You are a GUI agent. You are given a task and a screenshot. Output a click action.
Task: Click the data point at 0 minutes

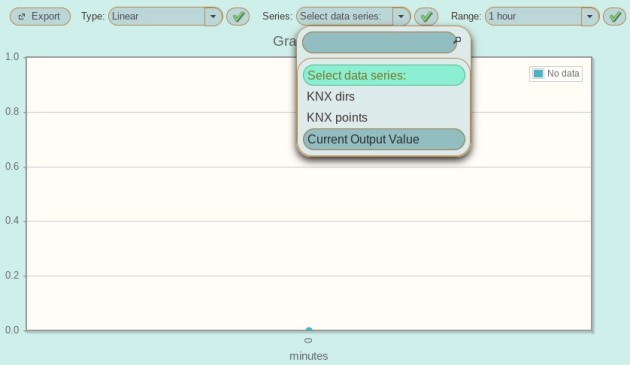tap(309, 330)
